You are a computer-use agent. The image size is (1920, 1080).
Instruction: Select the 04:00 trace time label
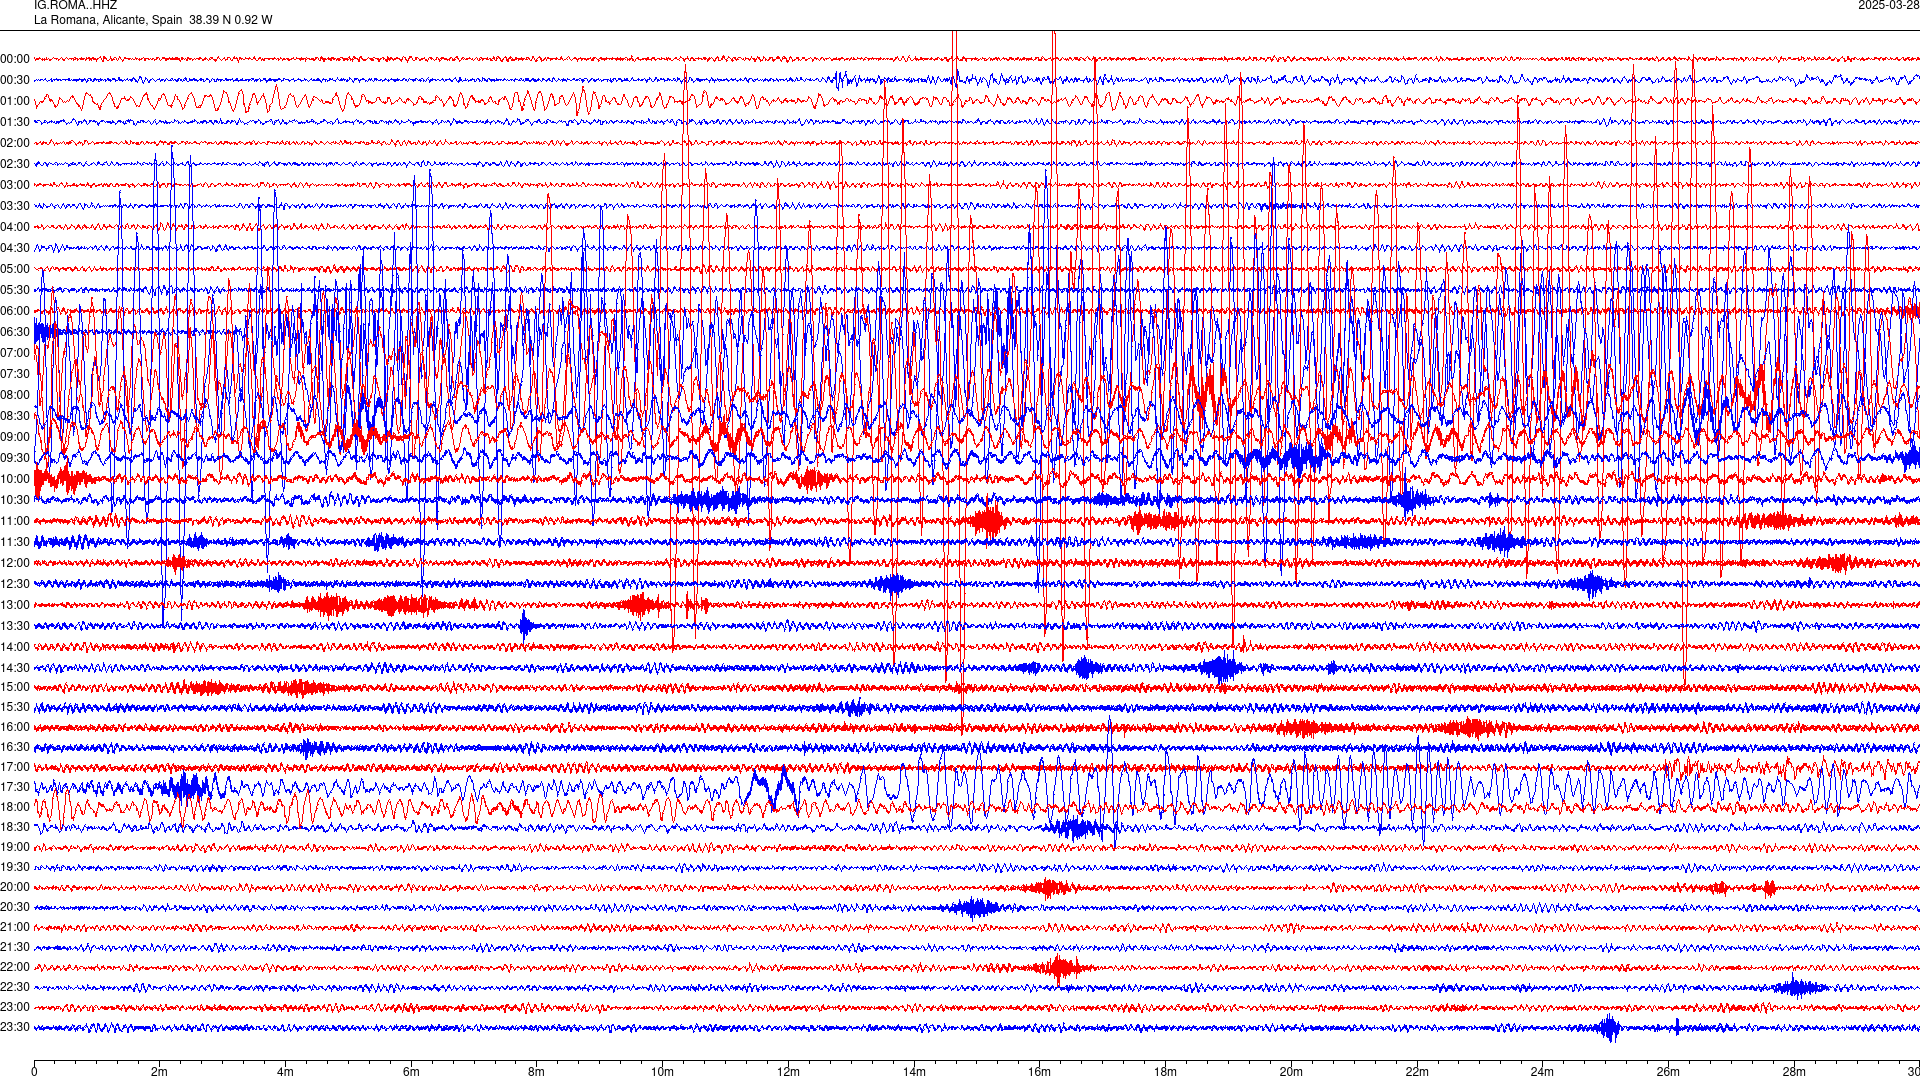[15, 227]
